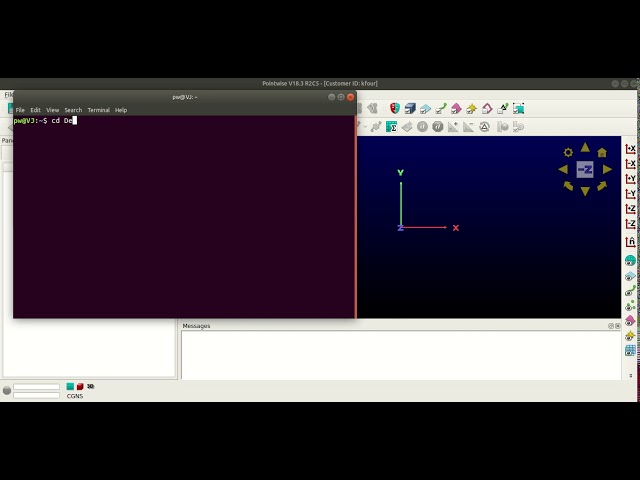The height and width of the screenshot is (480, 640).
Task: Click the circular triangle re-initialize icon
Action: pos(484,127)
